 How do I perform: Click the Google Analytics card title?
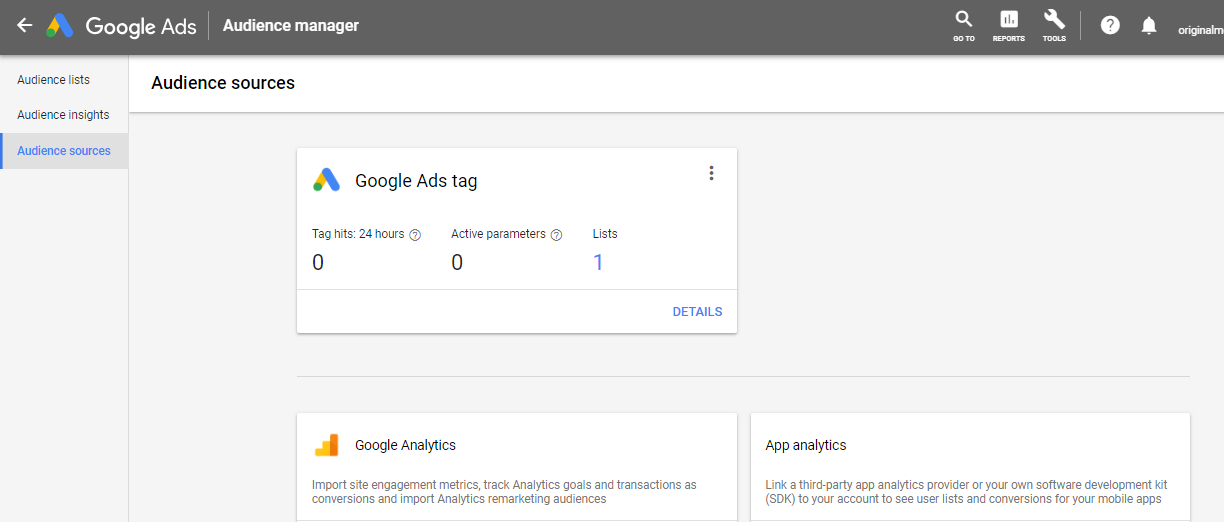click(x=405, y=445)
